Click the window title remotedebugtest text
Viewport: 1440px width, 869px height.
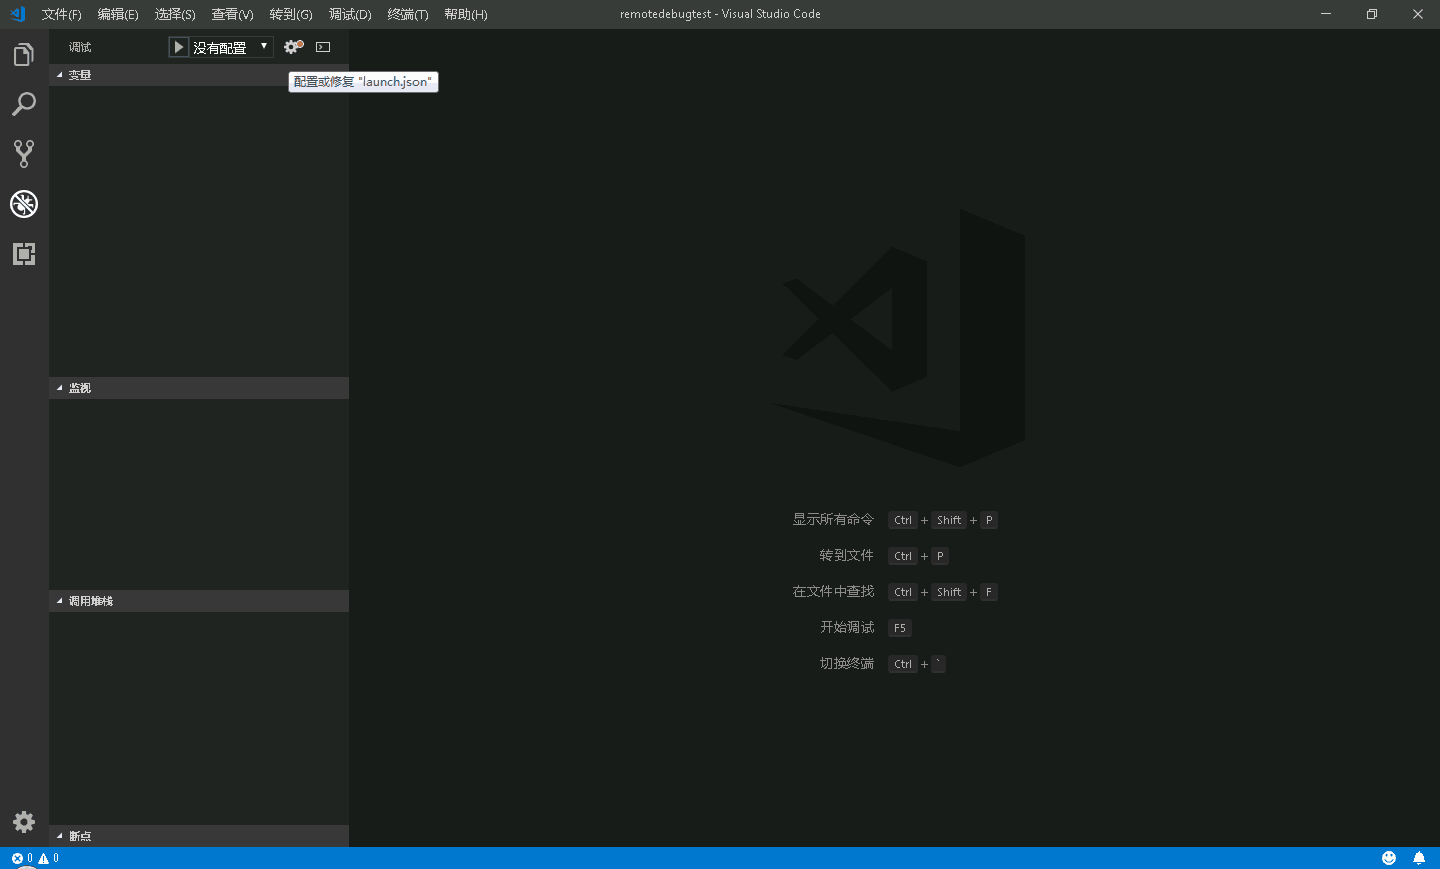pyautogui.click(x=666, y=14)
